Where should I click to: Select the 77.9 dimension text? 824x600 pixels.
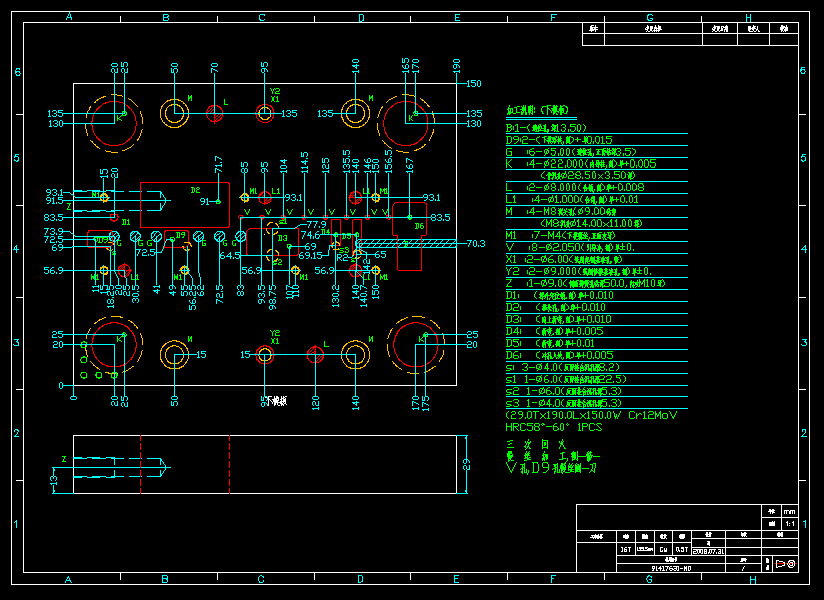[x=316, y=225]
